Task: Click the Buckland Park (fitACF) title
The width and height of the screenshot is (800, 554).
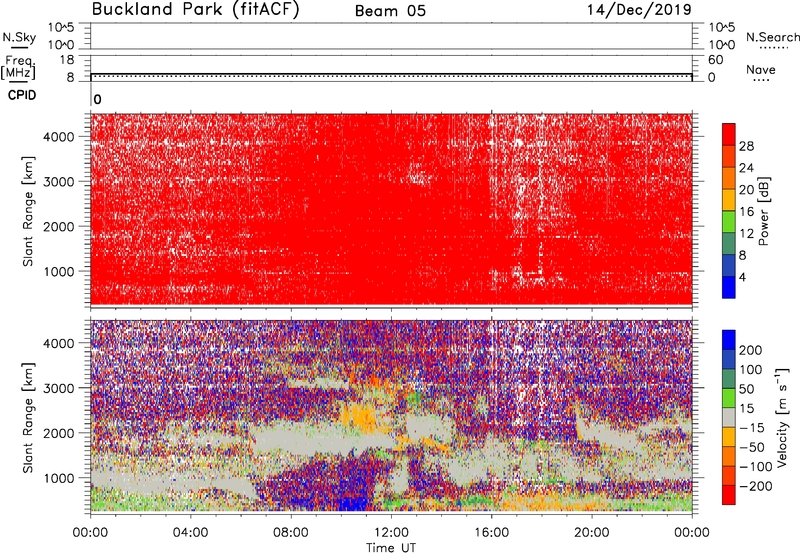Action: pyautogui.click(x=195, y=9)
